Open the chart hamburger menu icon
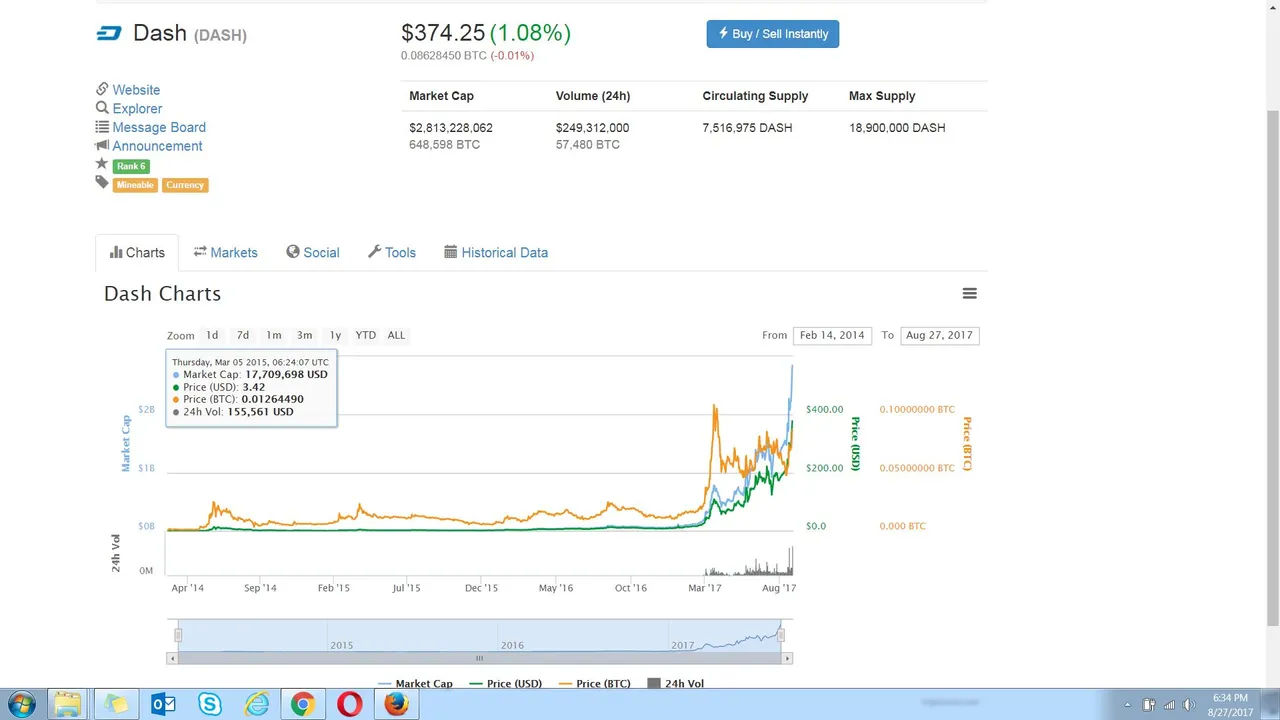 point(969,293)
